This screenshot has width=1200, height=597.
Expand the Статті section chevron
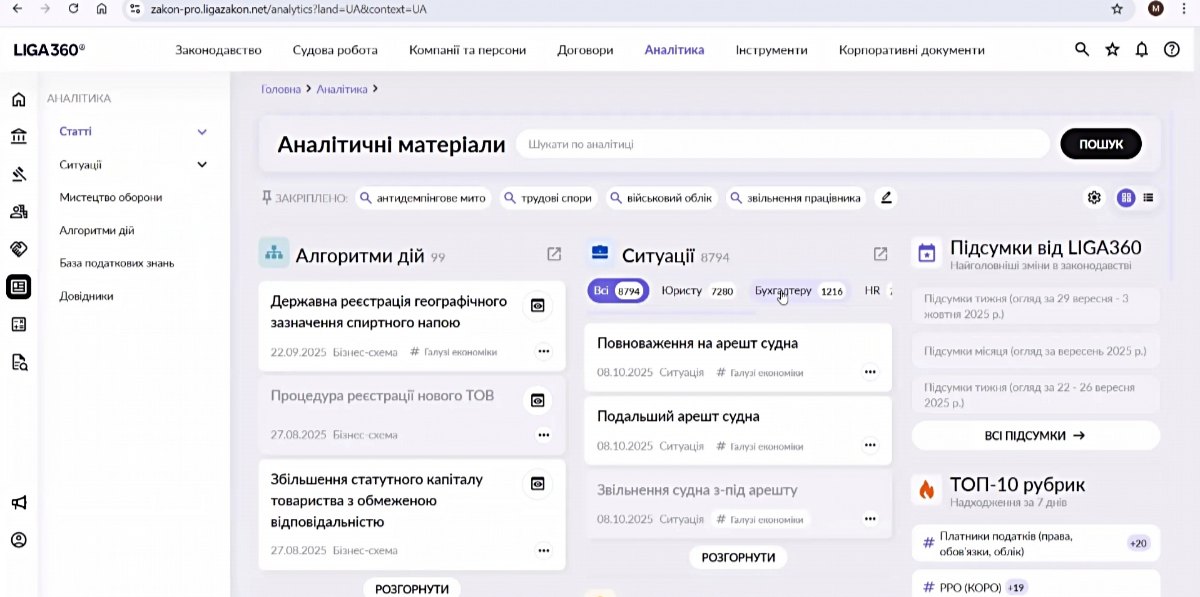click(202, 132)
